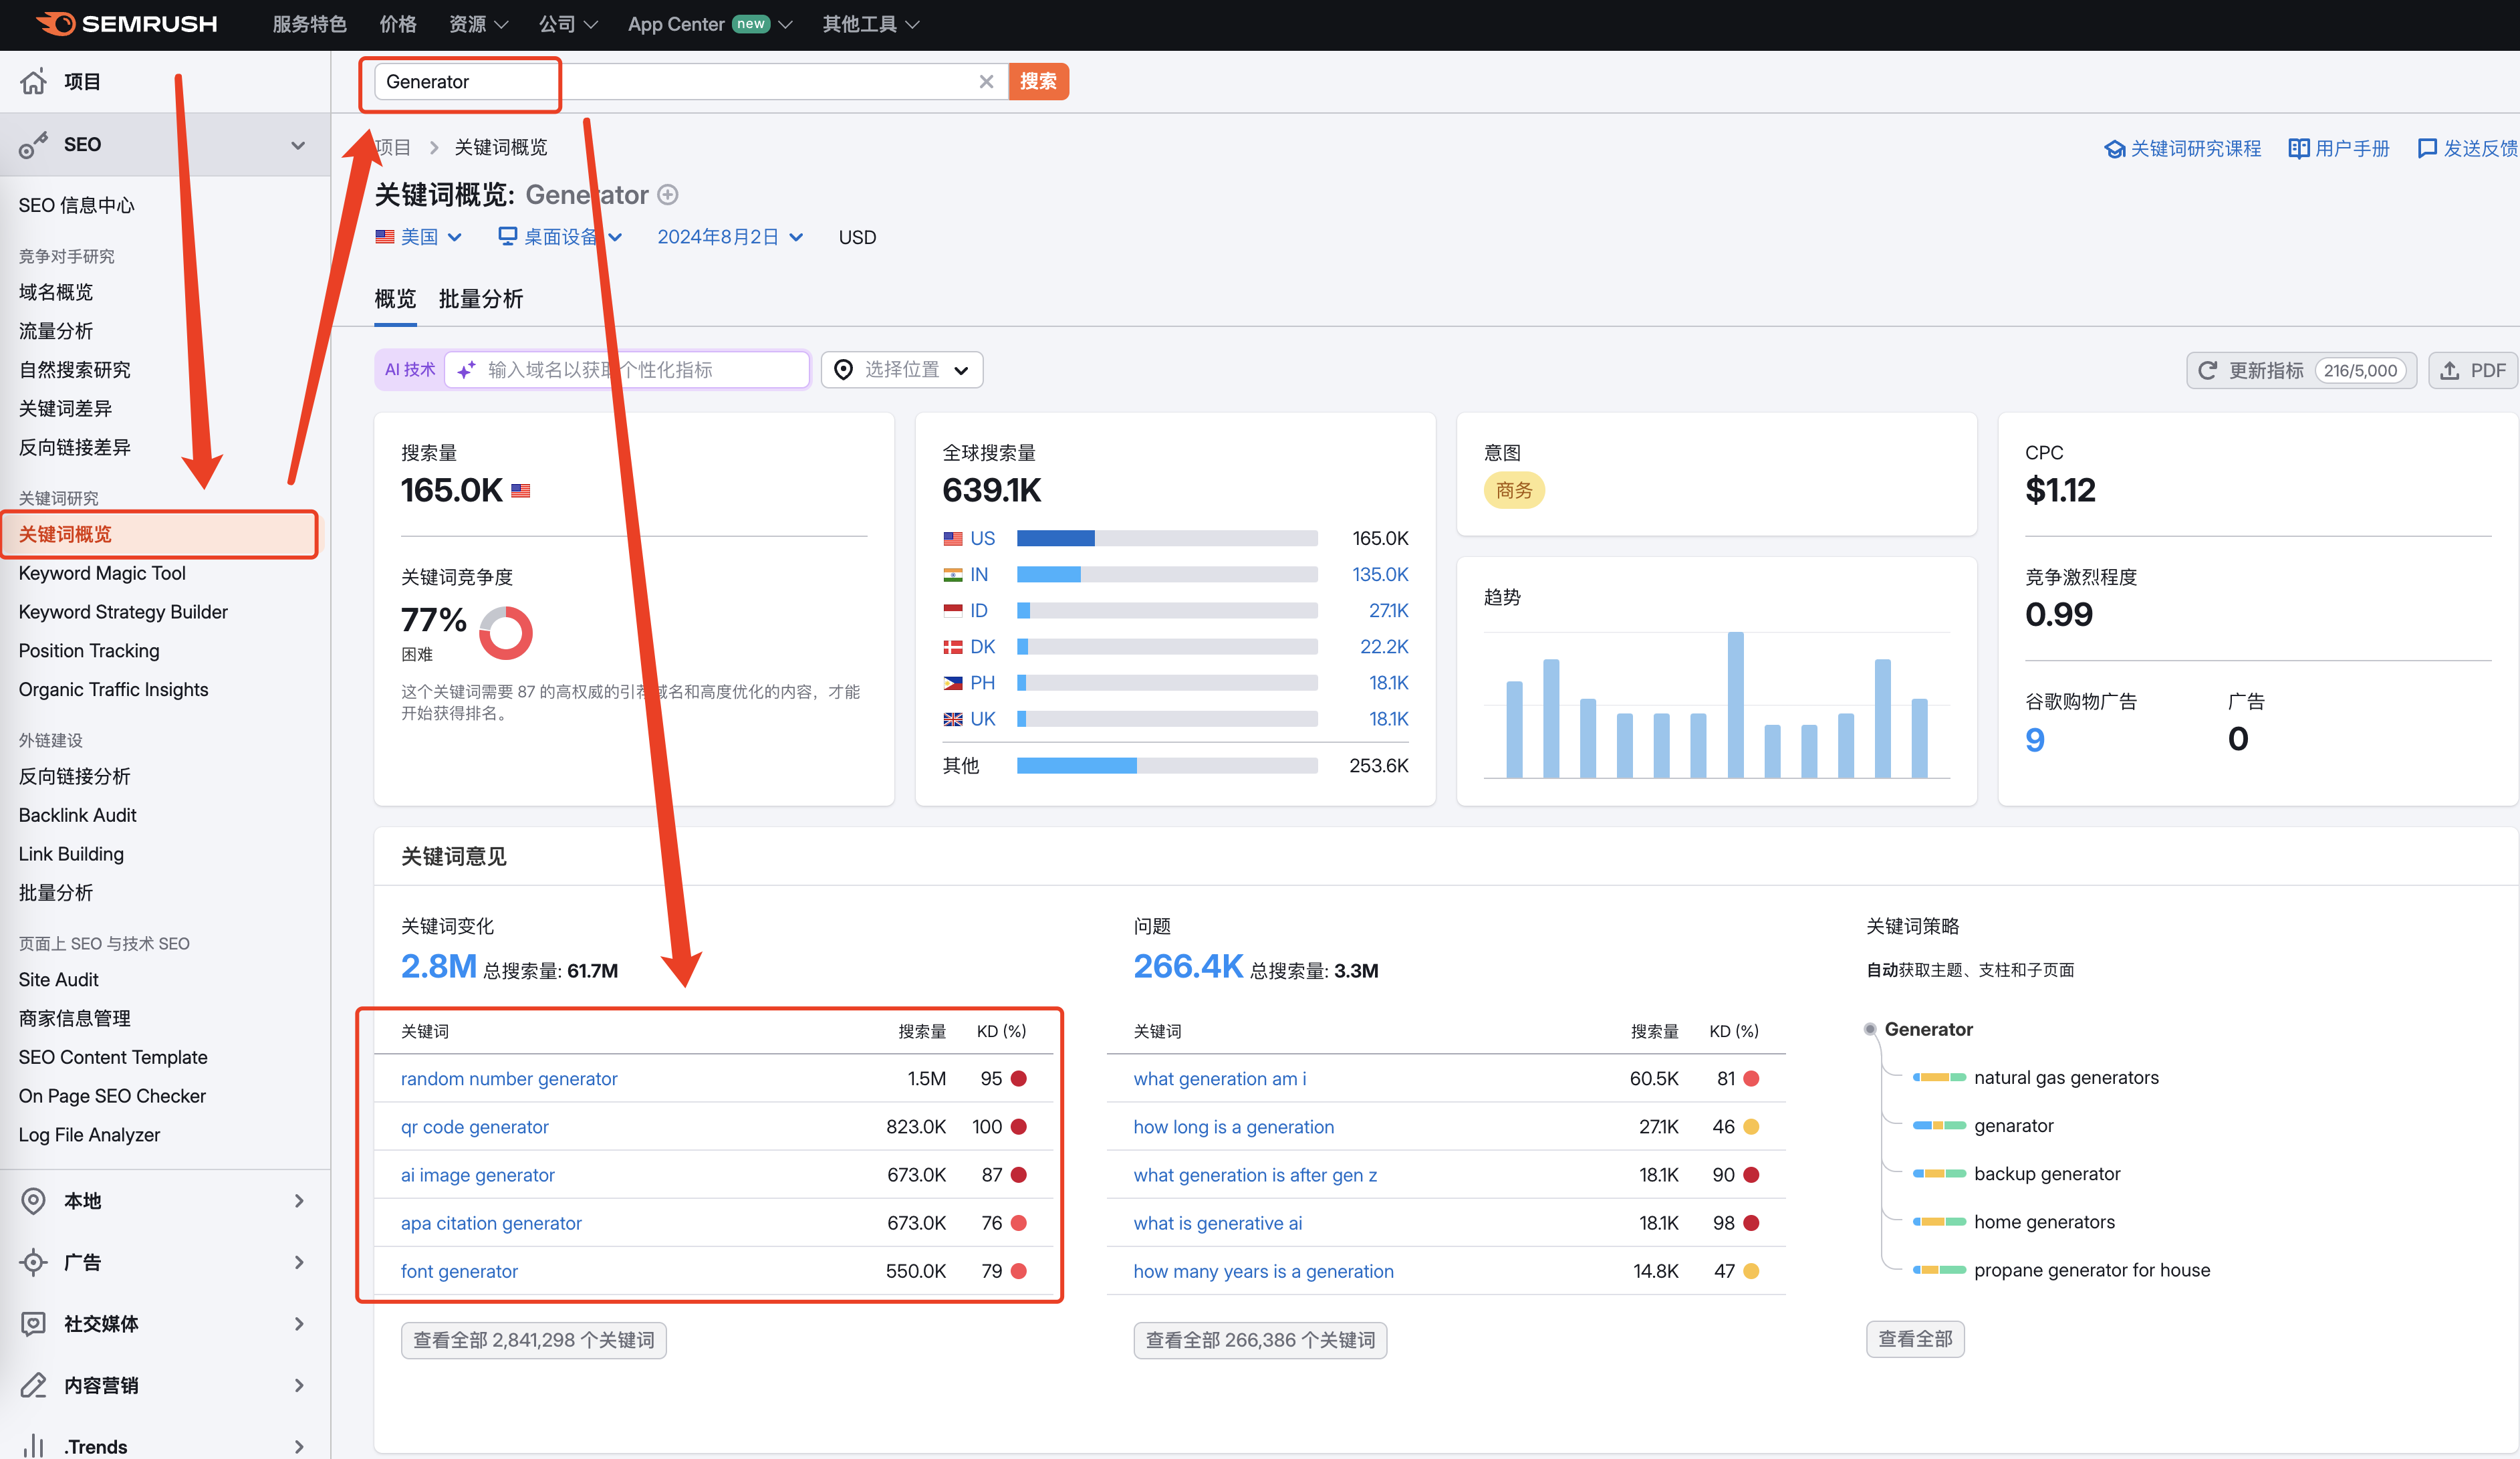Open the 美国 country dropdown
This screenshot has width=2520, height=1459.
(419, 237)
